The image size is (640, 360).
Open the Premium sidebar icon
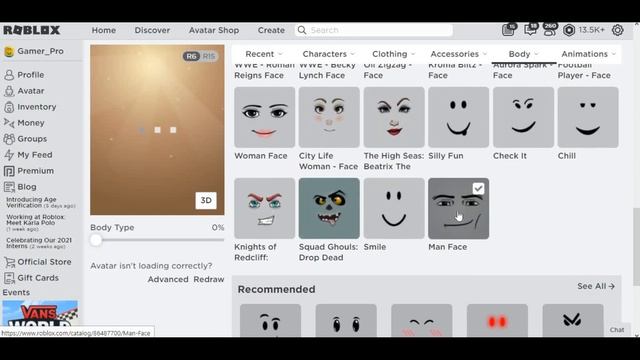pyautogui.click(x=9, y=171)
